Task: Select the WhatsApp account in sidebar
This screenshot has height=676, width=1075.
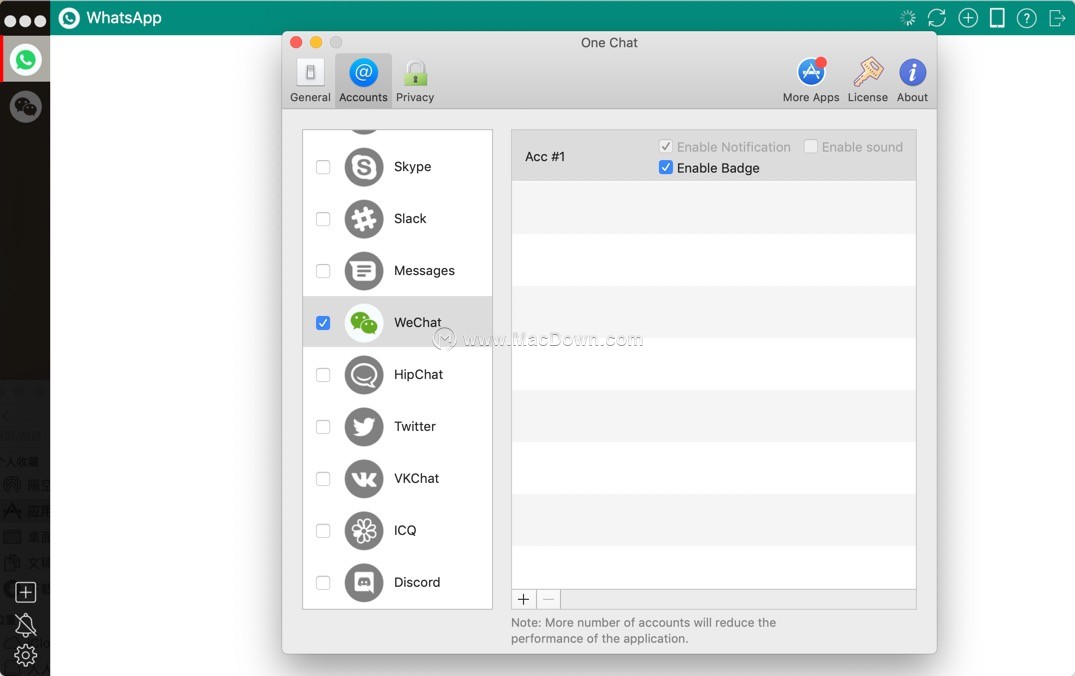Action: coord(25,60)
